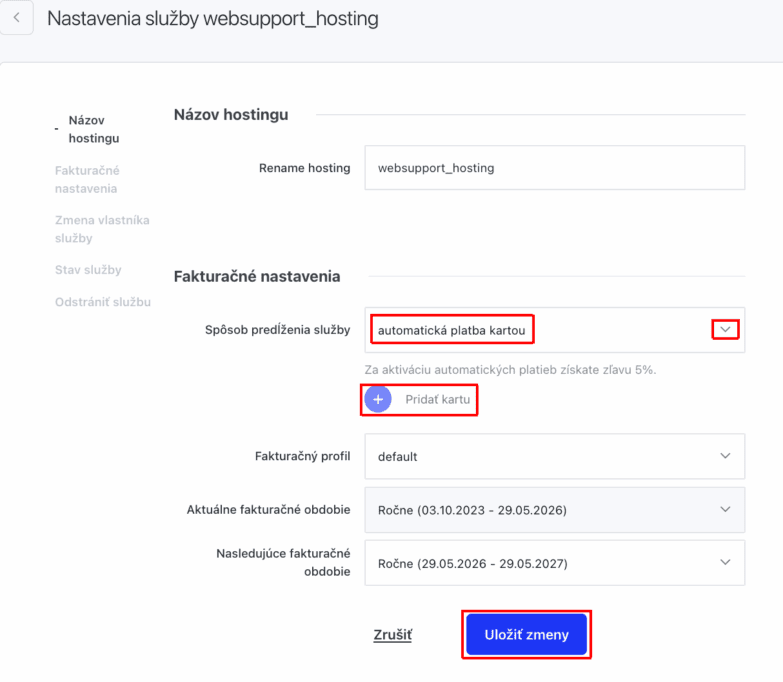Click the 'Zrušiť' link

tap(392, 635)
